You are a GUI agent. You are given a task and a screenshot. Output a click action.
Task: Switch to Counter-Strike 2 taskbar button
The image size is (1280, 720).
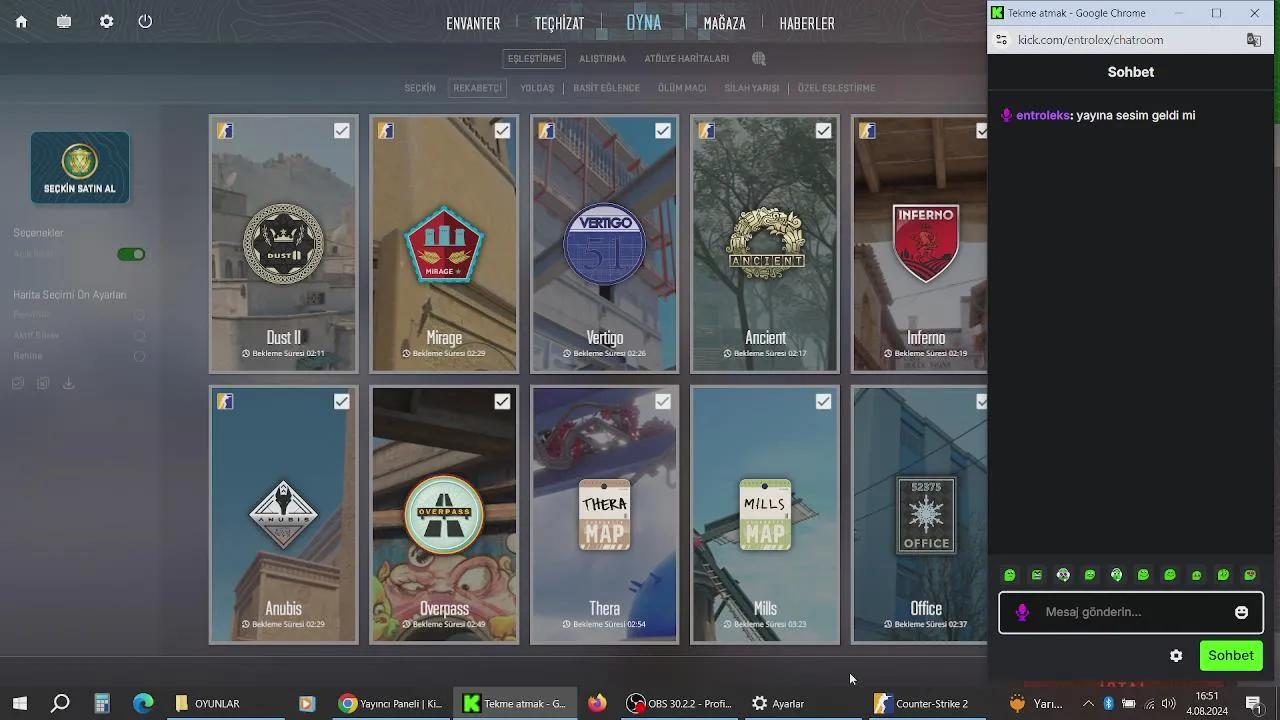tap(922, 703)
